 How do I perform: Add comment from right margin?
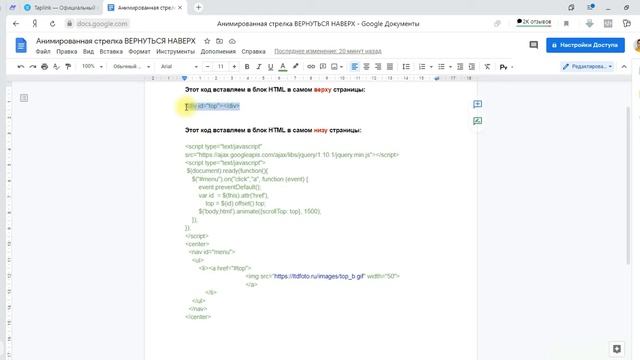pos(477,104)
